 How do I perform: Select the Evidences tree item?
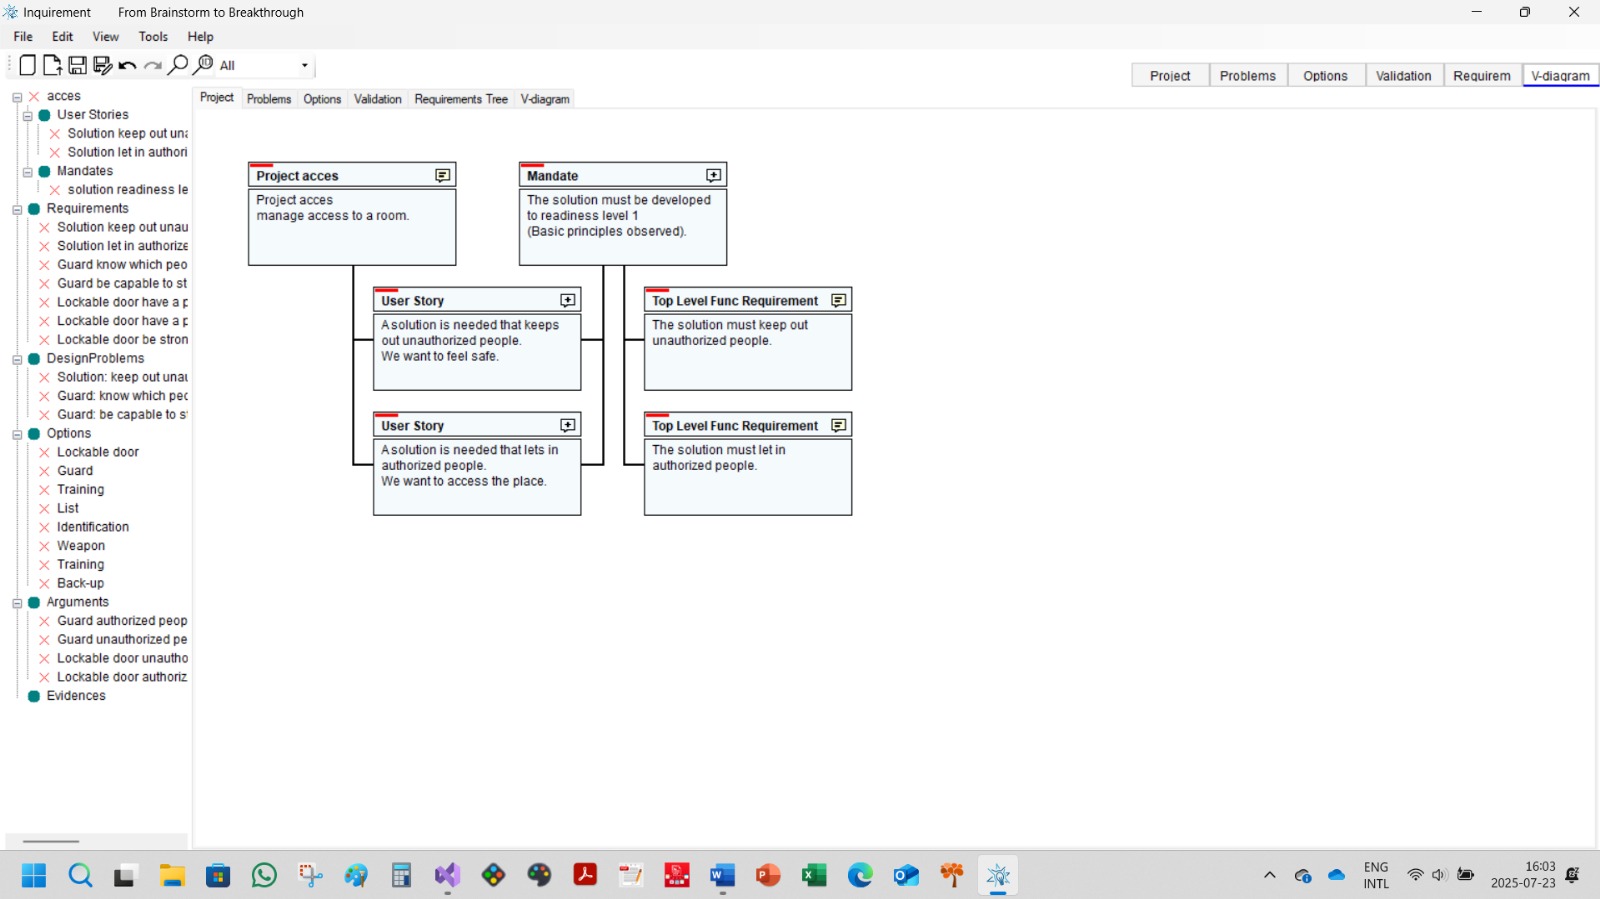pyautogui.click(x=76, y=696)
